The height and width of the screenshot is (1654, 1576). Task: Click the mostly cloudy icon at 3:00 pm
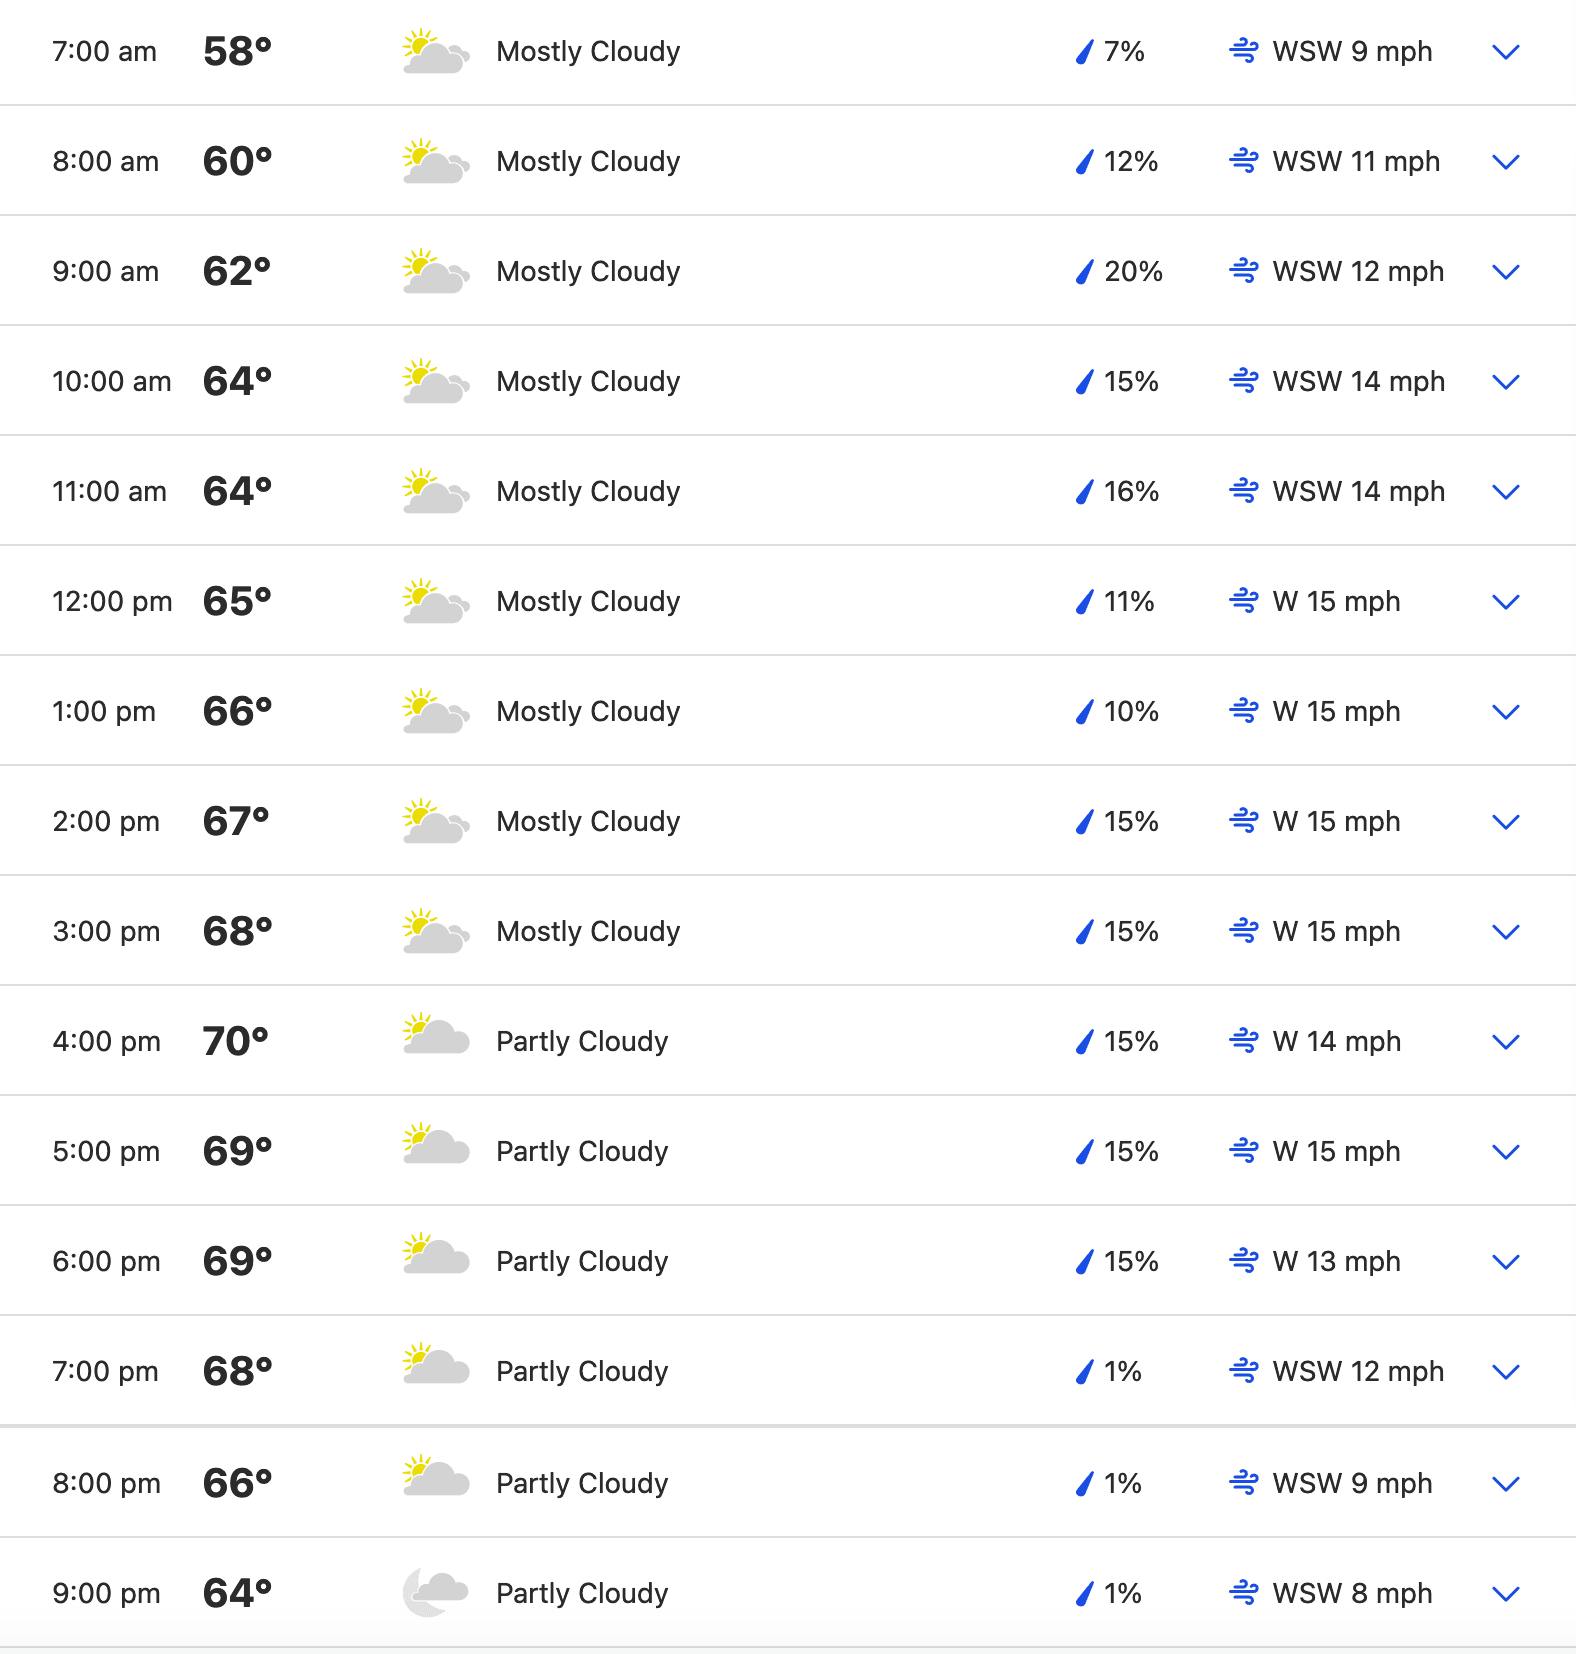pos(435,931)
